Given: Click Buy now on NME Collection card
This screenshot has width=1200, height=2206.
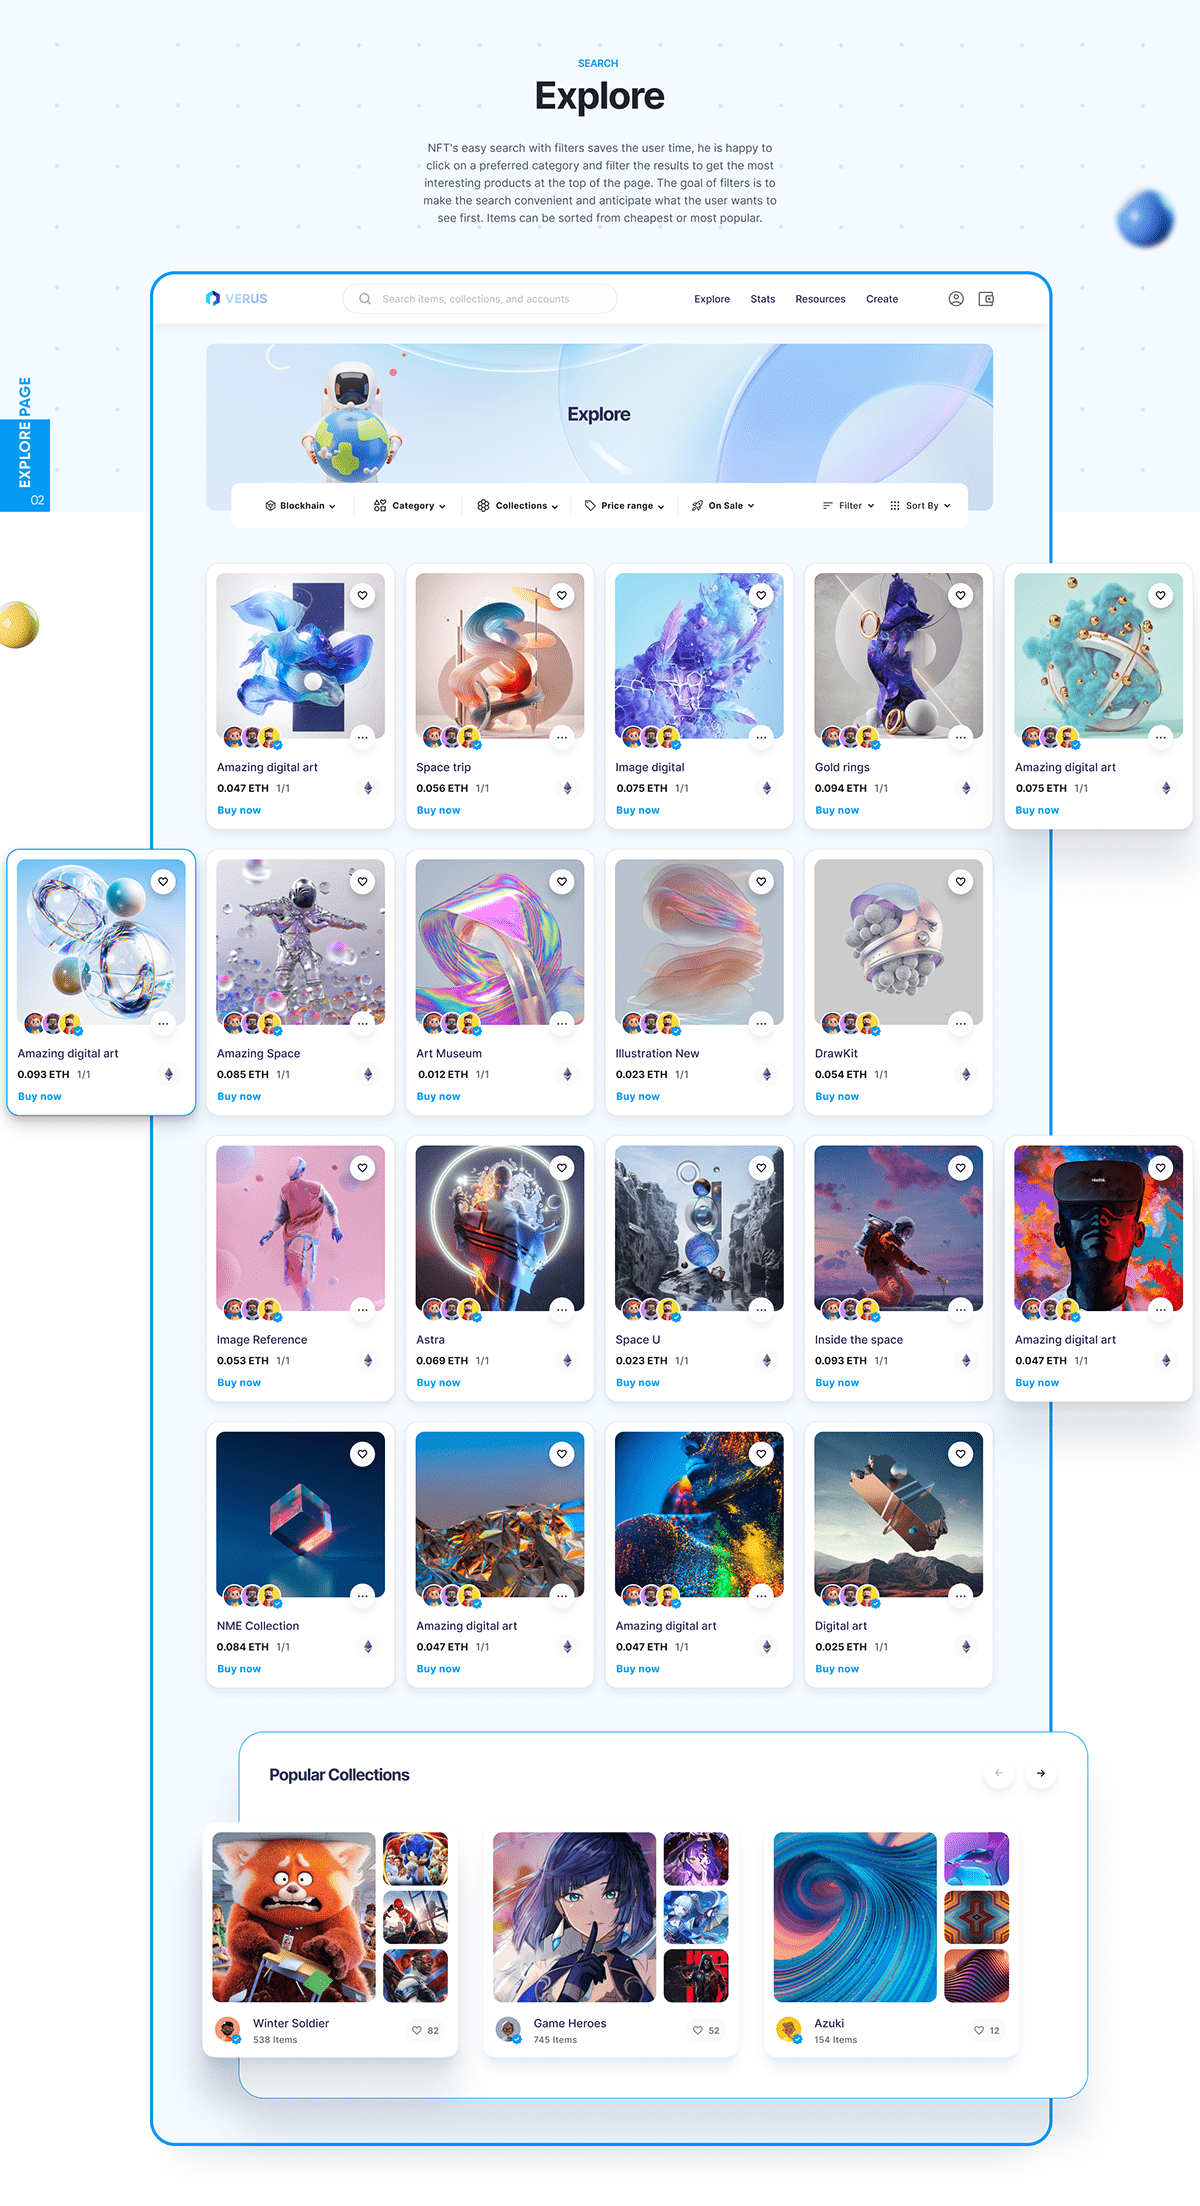Looking at the screenshot, I should pyautogui.click(x=239, y=1669).
